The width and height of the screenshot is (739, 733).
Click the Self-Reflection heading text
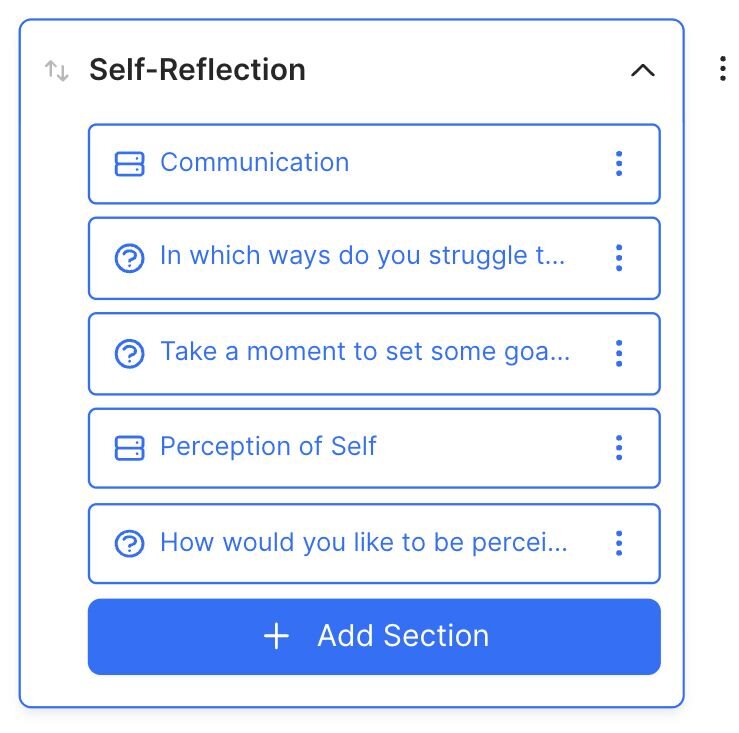click(197, 70)
